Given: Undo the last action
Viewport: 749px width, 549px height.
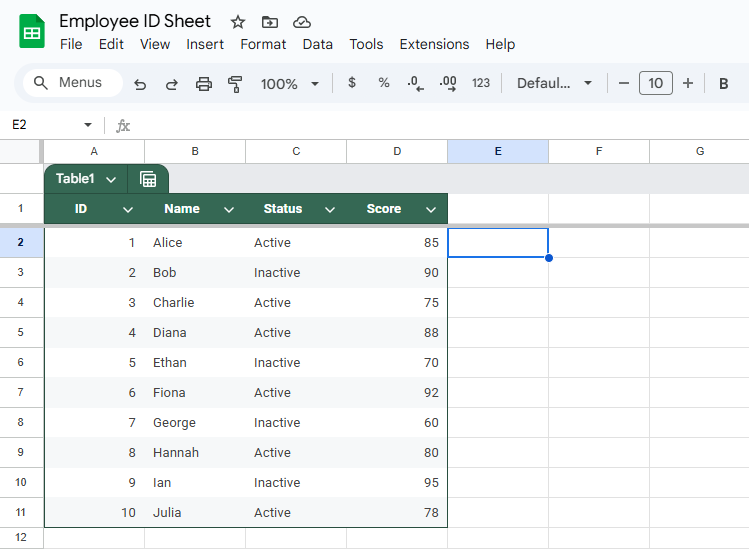Looking at the screenshot, I should (140, 84).
